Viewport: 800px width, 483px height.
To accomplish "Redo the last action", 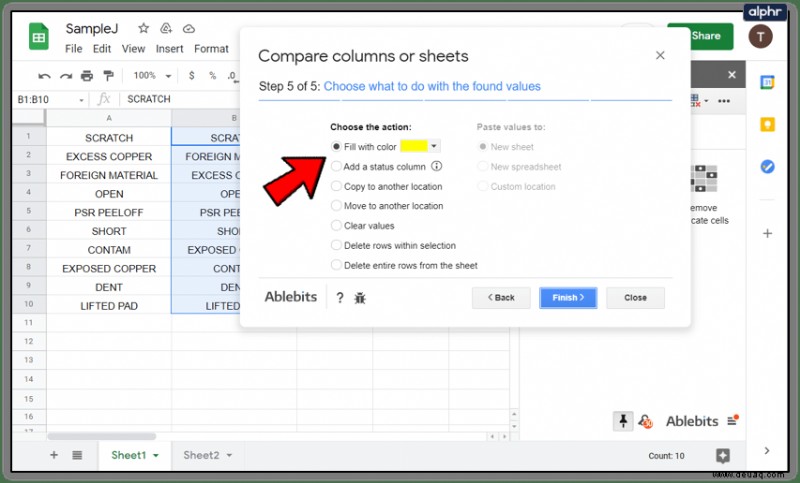I will click(66, 76).
